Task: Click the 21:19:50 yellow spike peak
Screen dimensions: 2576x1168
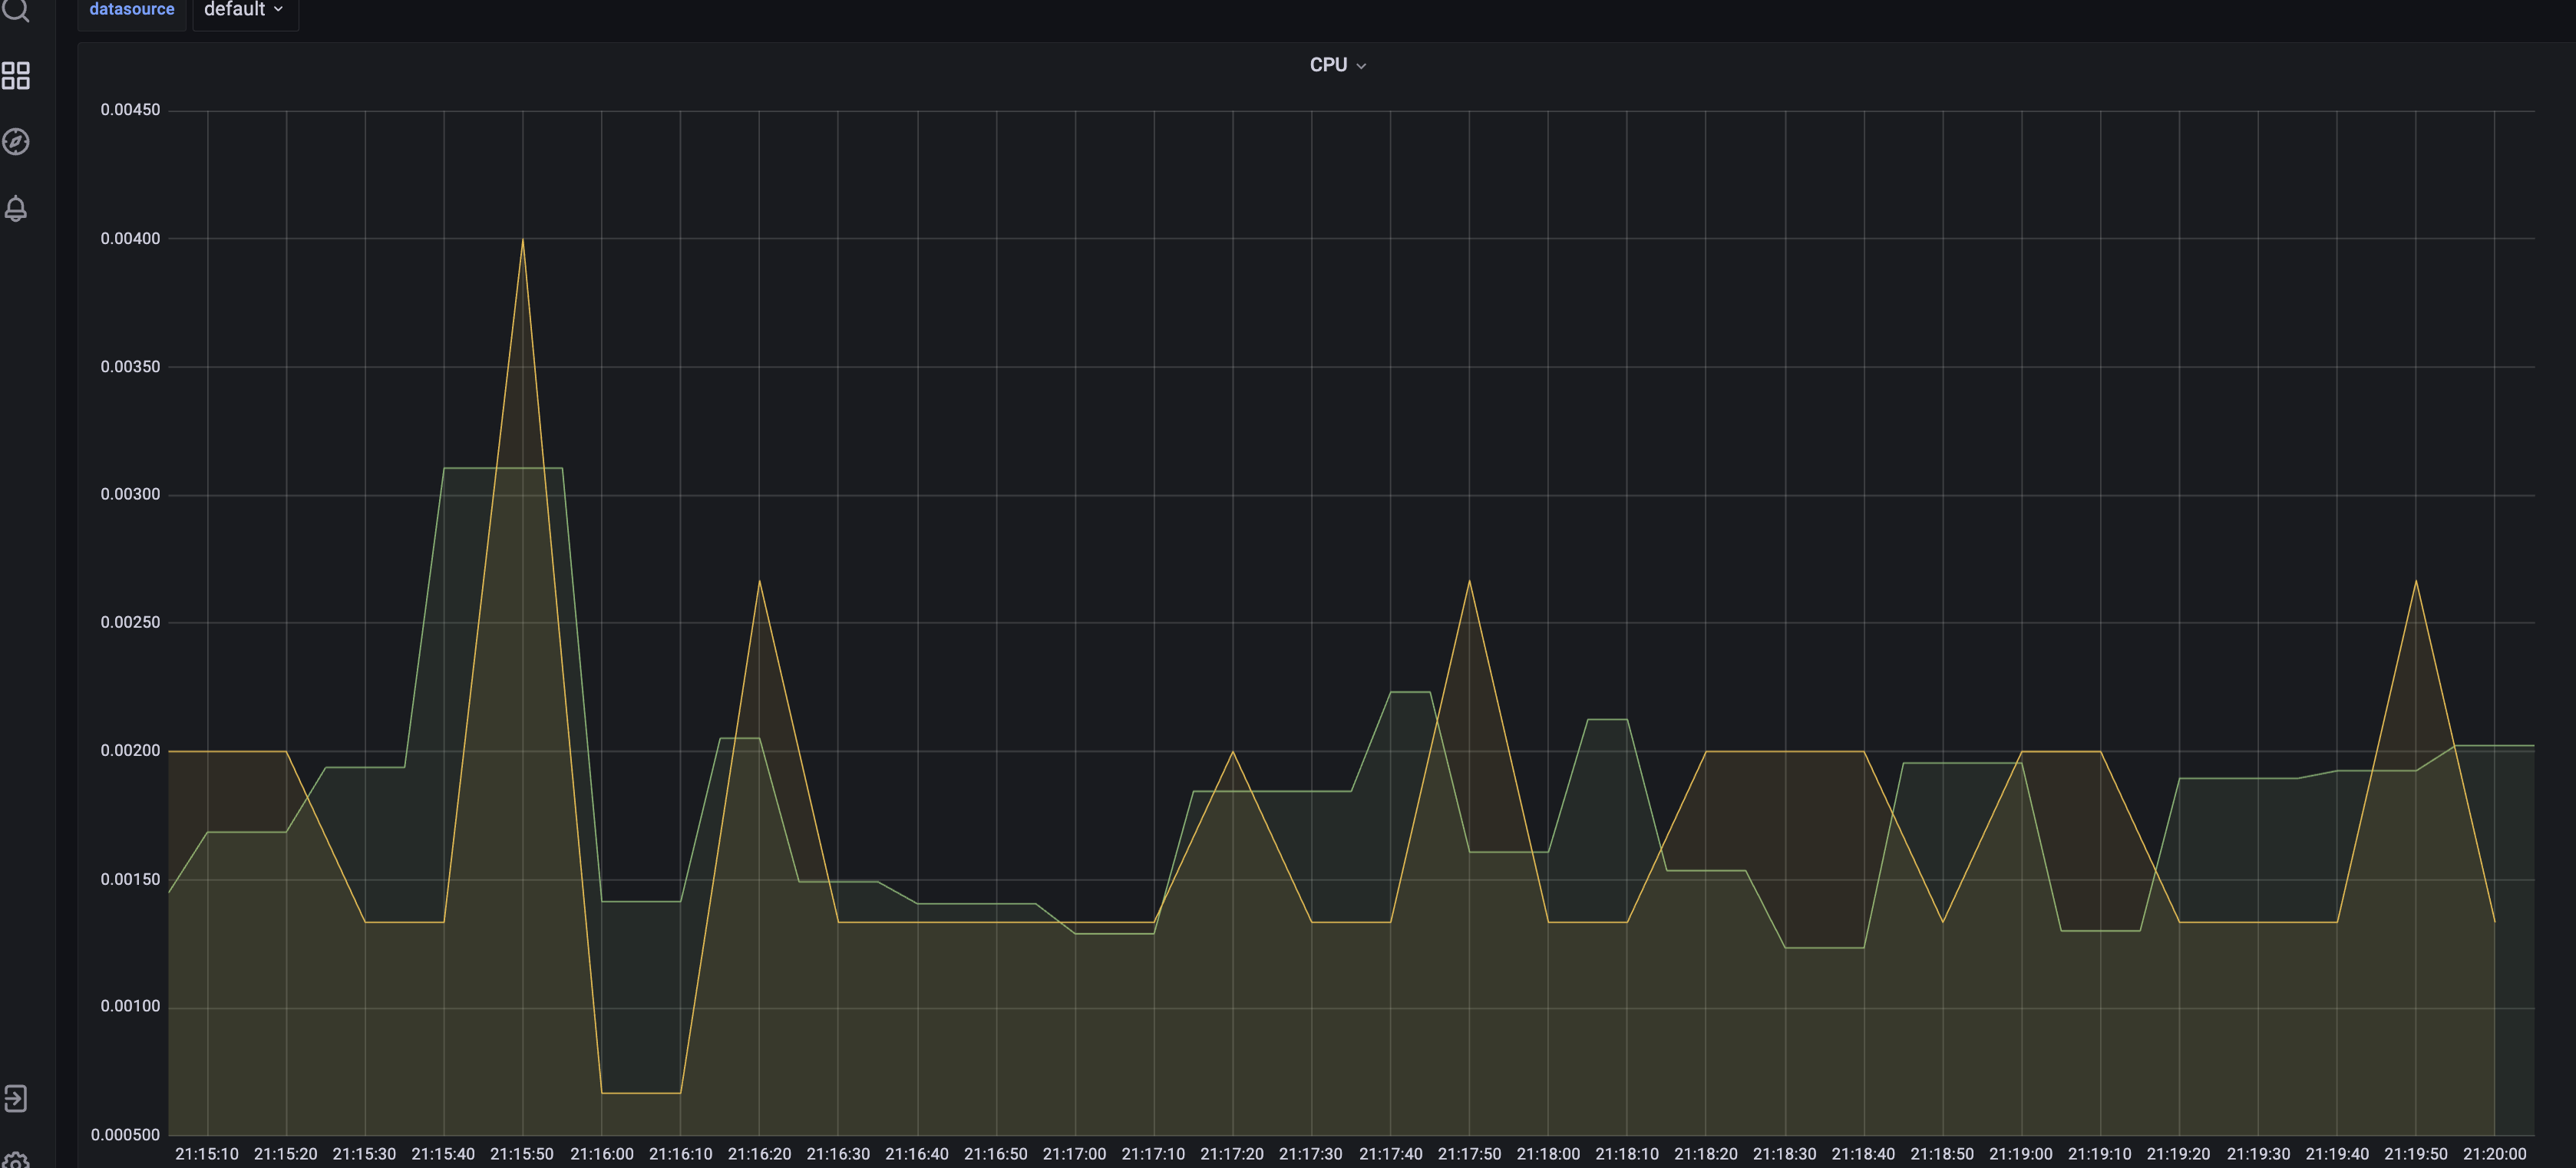Action: point(2416,582)
